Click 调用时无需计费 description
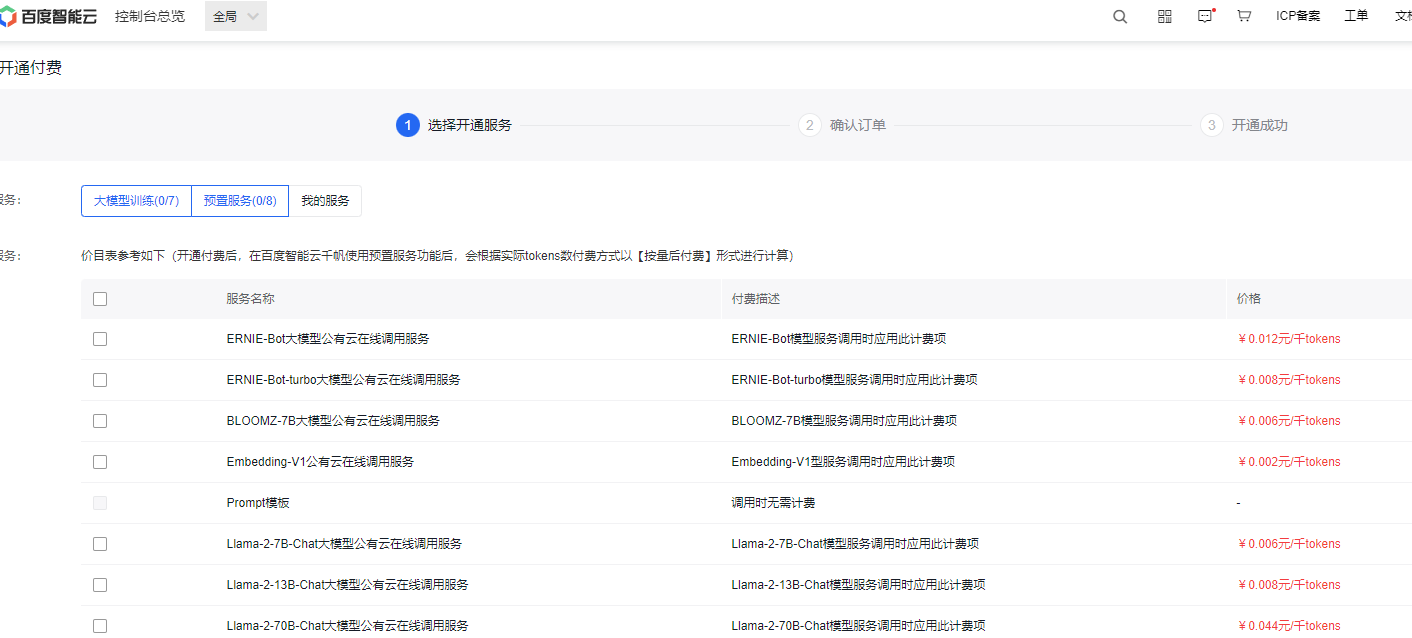 [773, 503]
